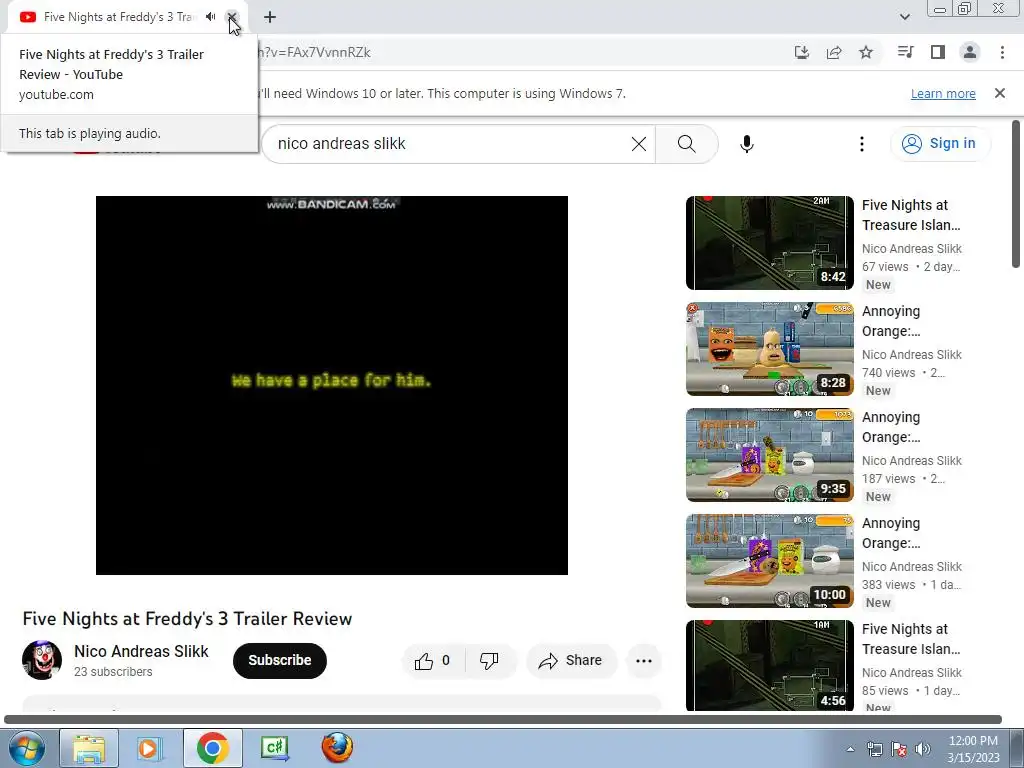The height and width of the screenshot is (768, 1024).
Task: Click the tab search chevron arrow
Action: coord(904,17)
